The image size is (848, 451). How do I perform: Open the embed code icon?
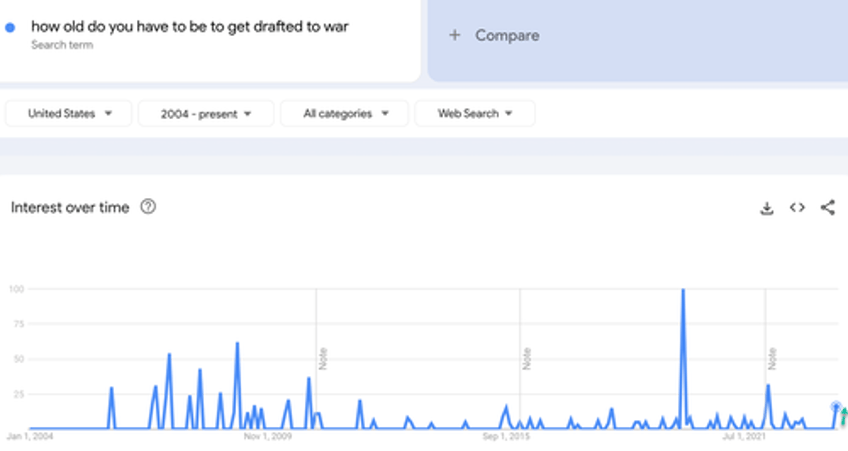coord(797,208)
